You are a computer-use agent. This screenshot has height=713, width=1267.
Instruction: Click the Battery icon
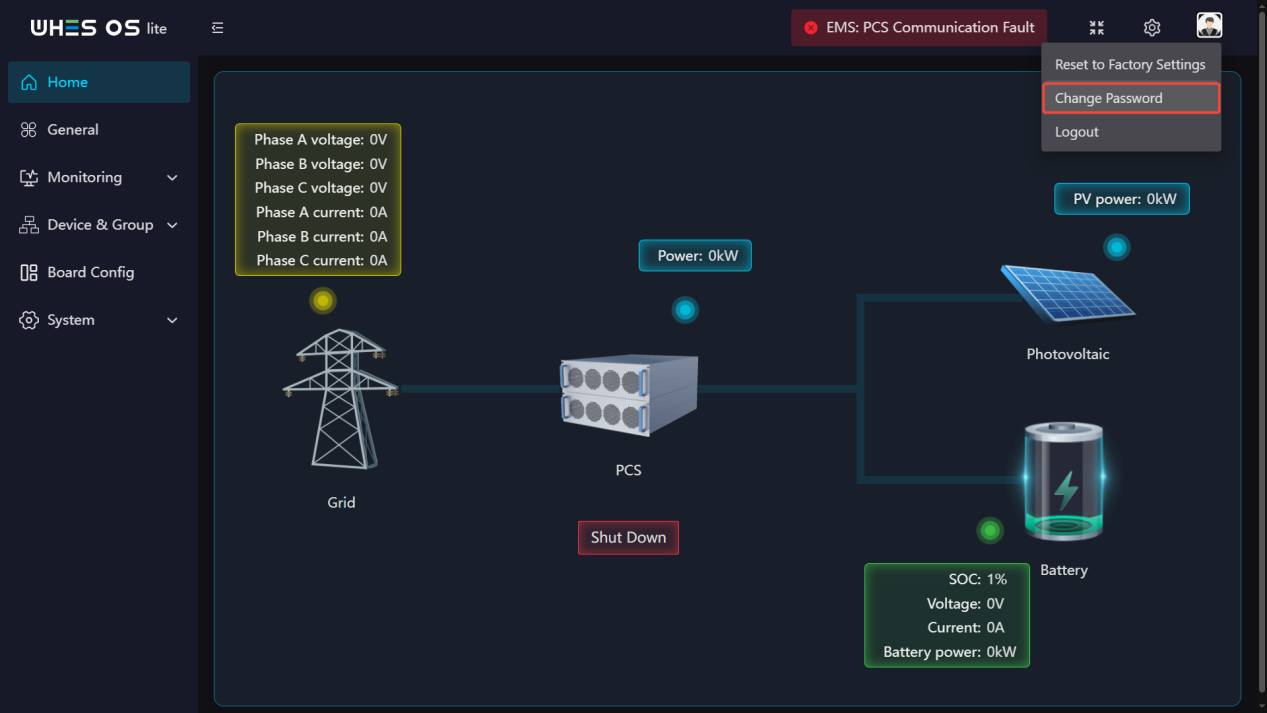[x=1064, y=481]
